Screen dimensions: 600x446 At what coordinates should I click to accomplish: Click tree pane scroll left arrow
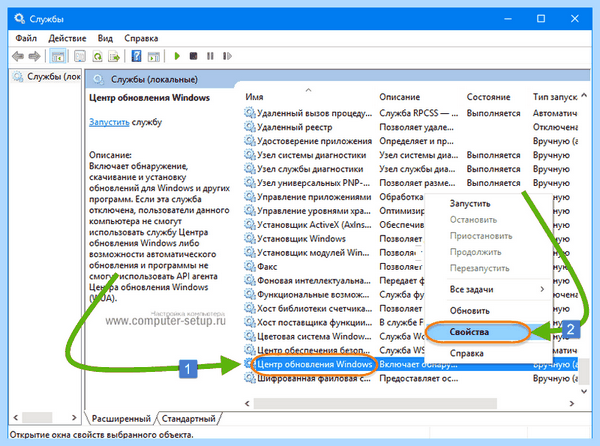pyautogui.click(x=16, y=417)
